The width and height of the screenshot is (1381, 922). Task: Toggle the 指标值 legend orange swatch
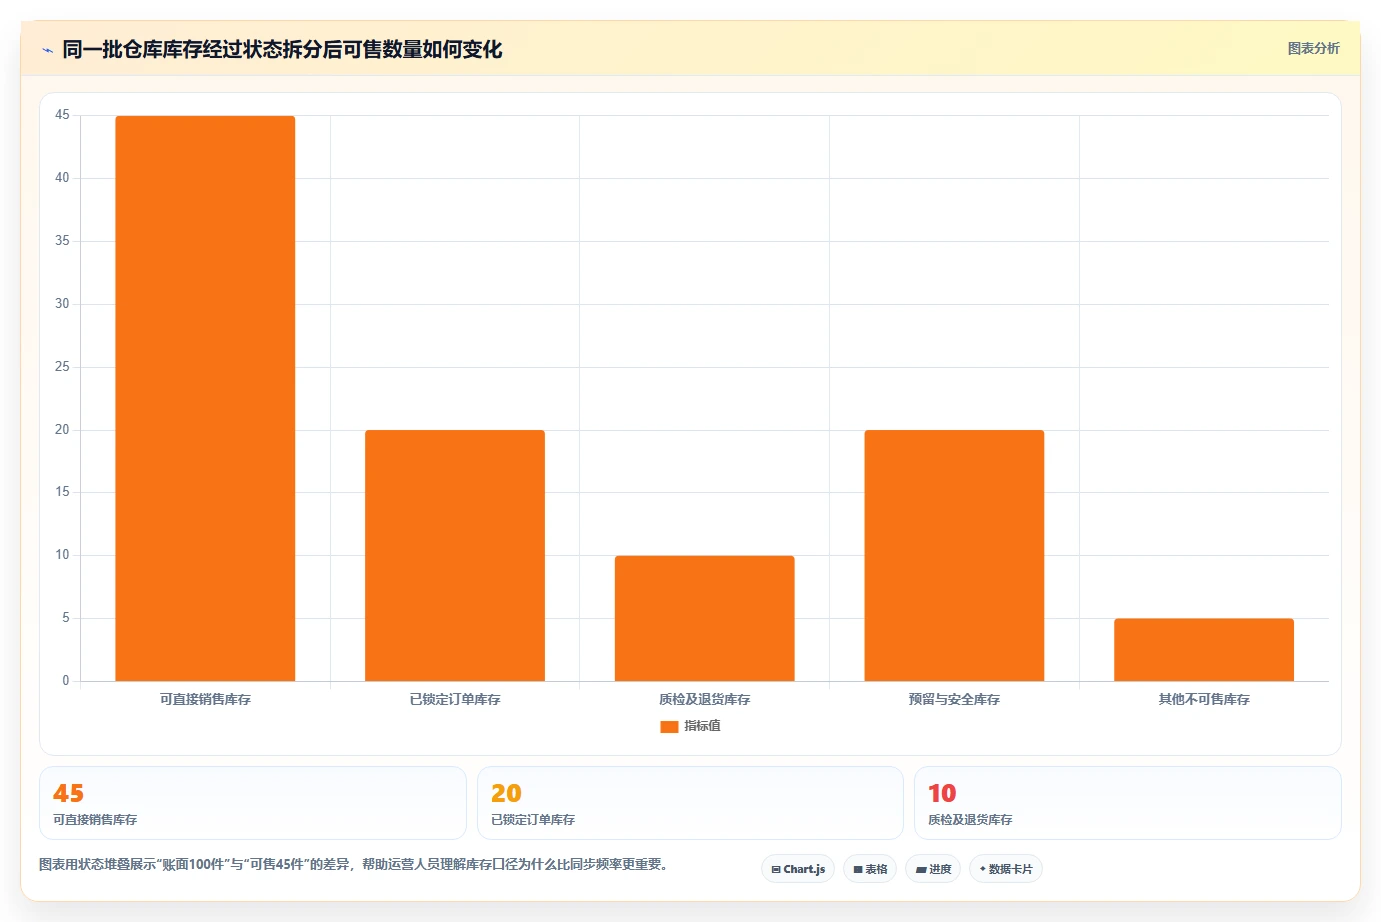point(669,727)
